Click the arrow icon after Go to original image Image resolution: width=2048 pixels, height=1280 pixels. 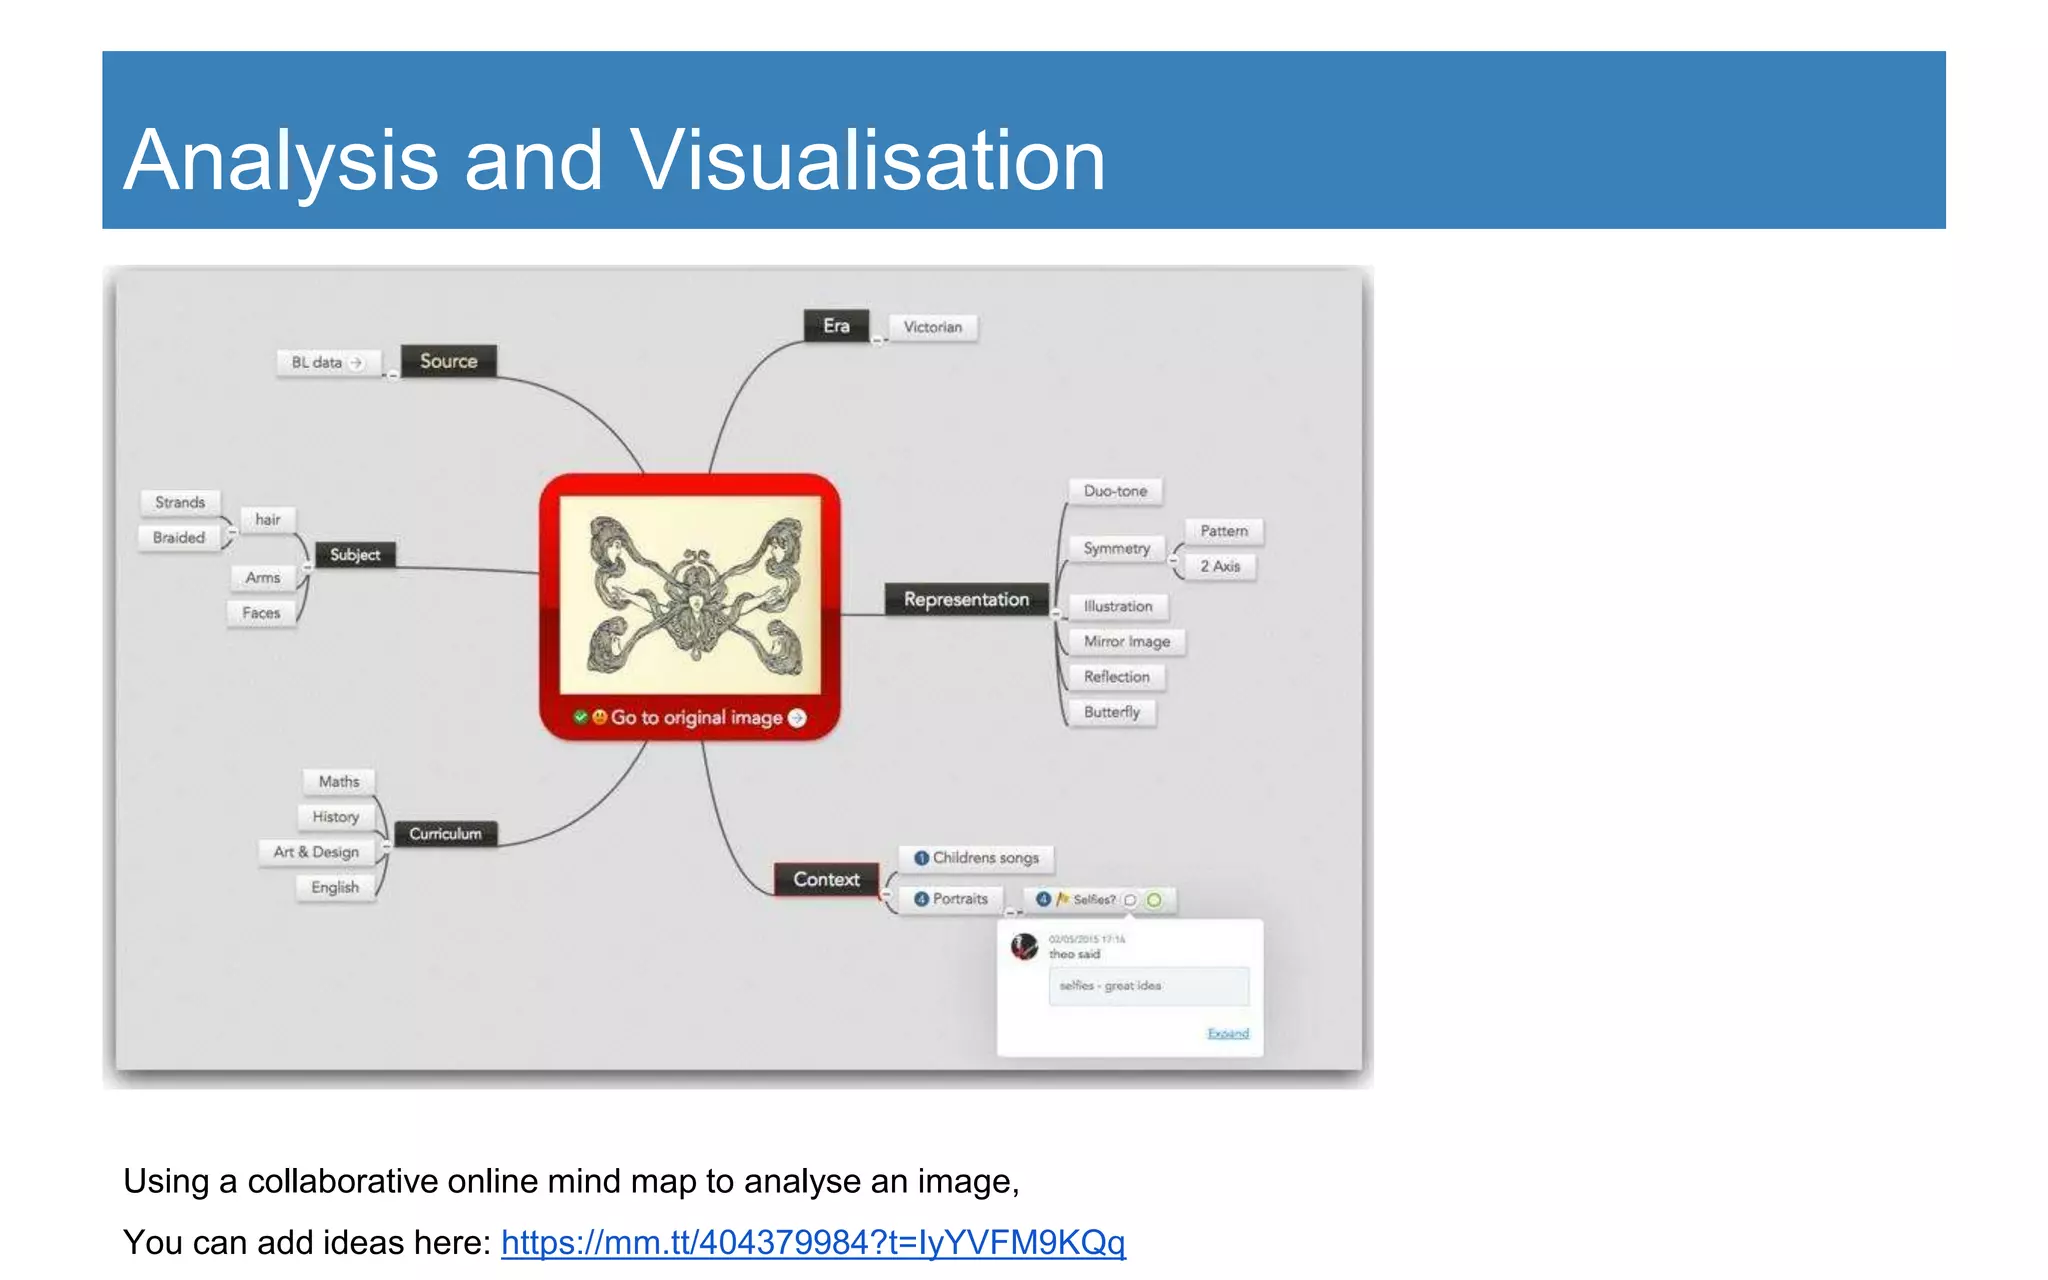[x=797, y=718]
